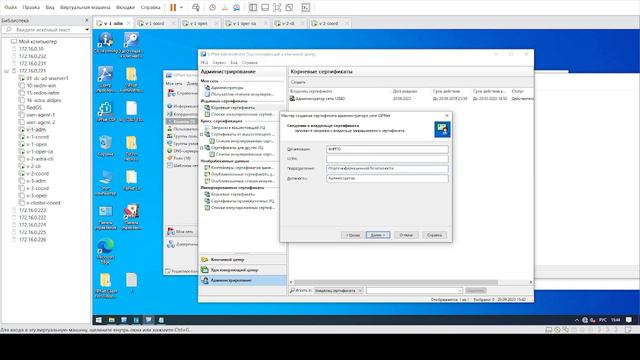Click the empty second field in the wizard
The width and height of the screenshot is (640, 360).
[x=387, y=159]
